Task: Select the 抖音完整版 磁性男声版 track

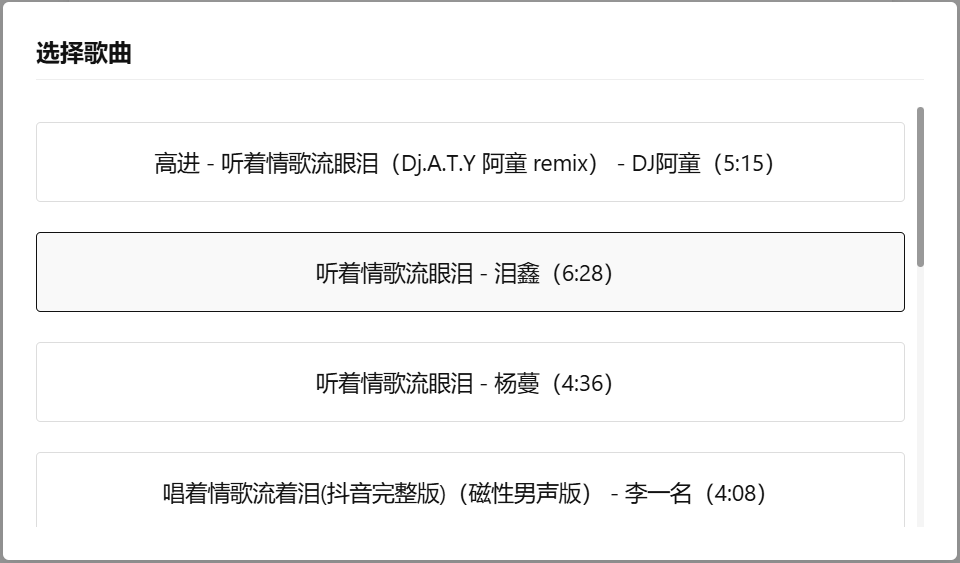Action: coord(470,492)
